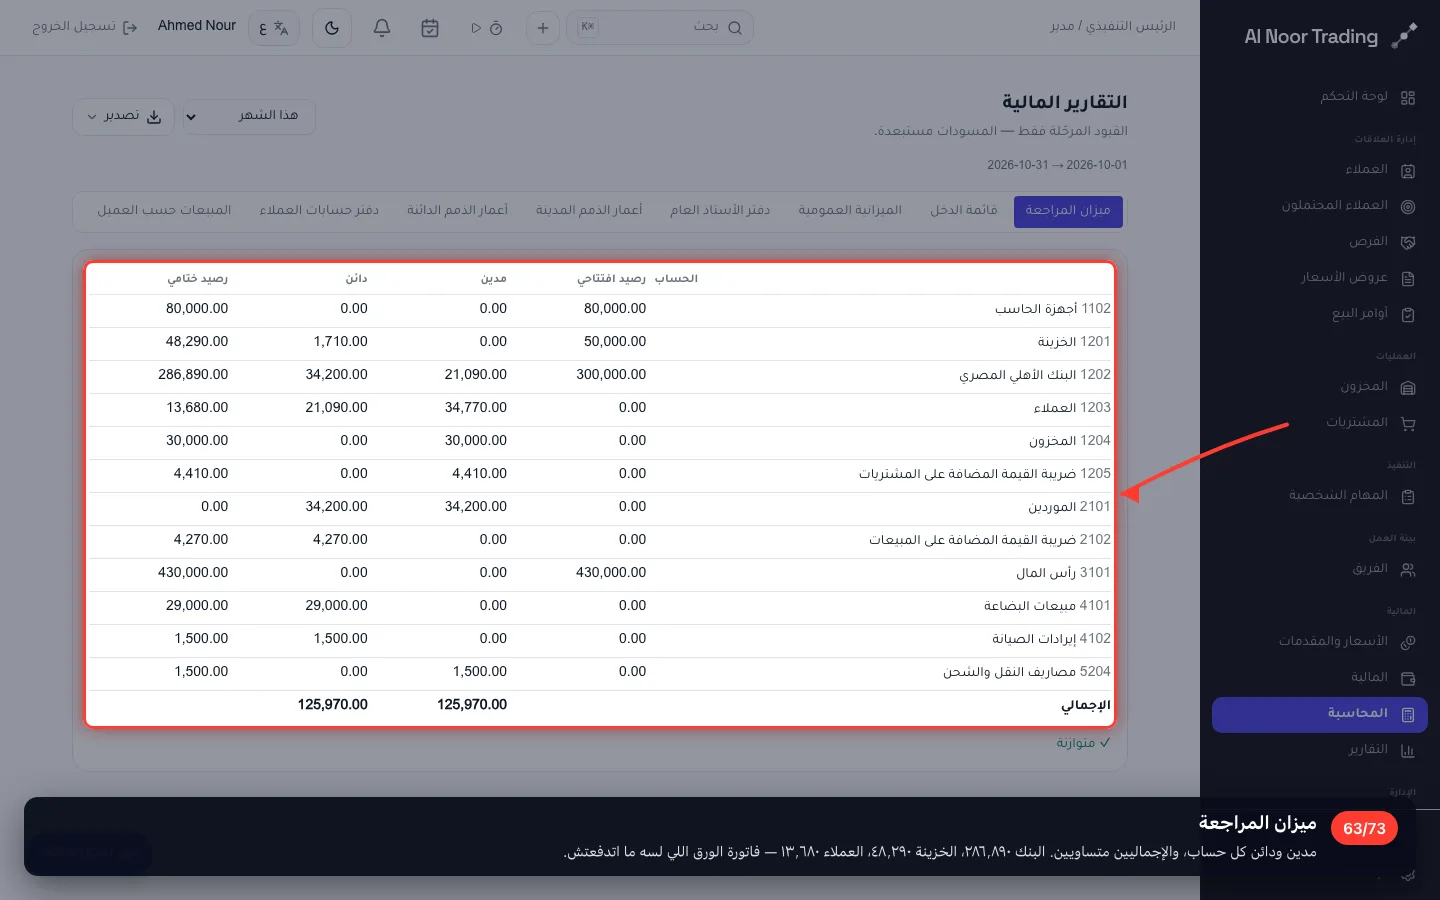This screenshot has height=900, width=1440.
Task: Click account 1205 ضريبة القيمة المضافة على المشتريات
Action: click(x=985, y=474)
